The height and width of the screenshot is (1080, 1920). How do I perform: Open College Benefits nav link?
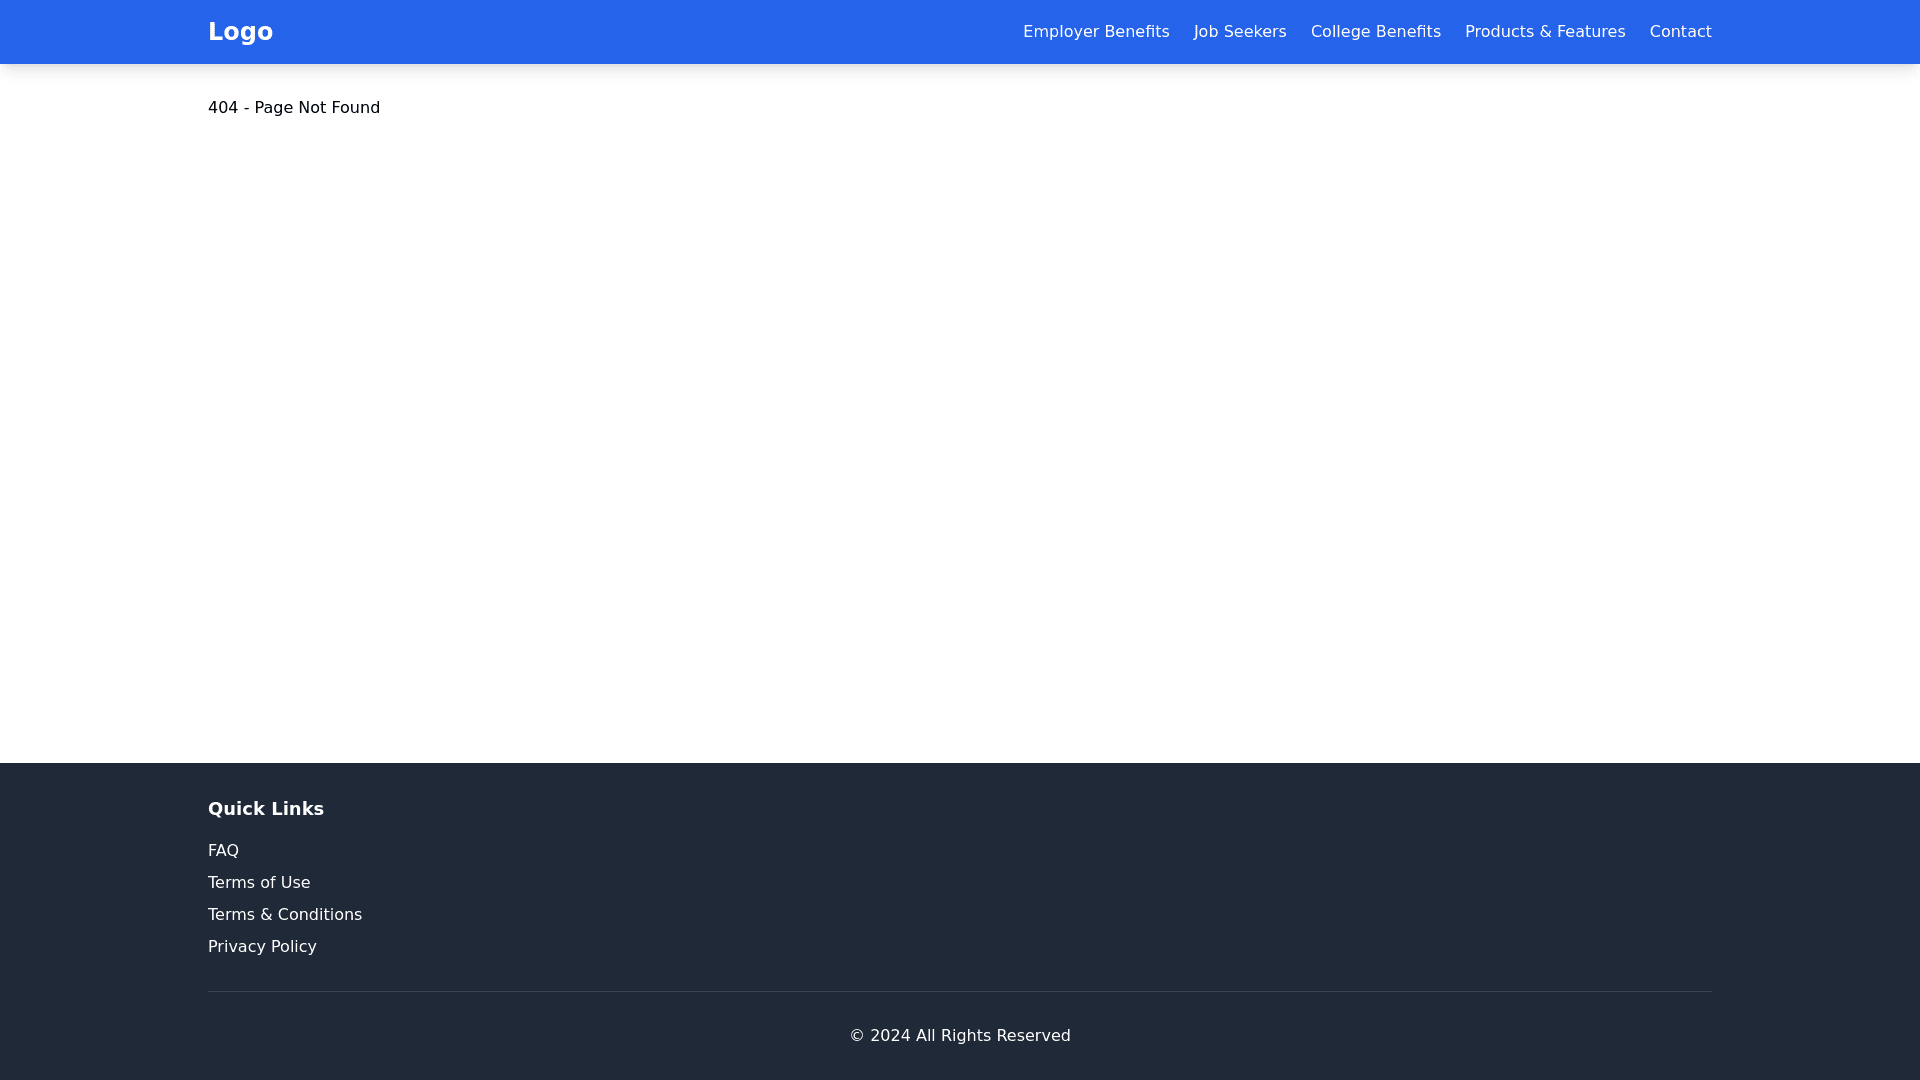pyautogui.click(x=1375, y=32)
